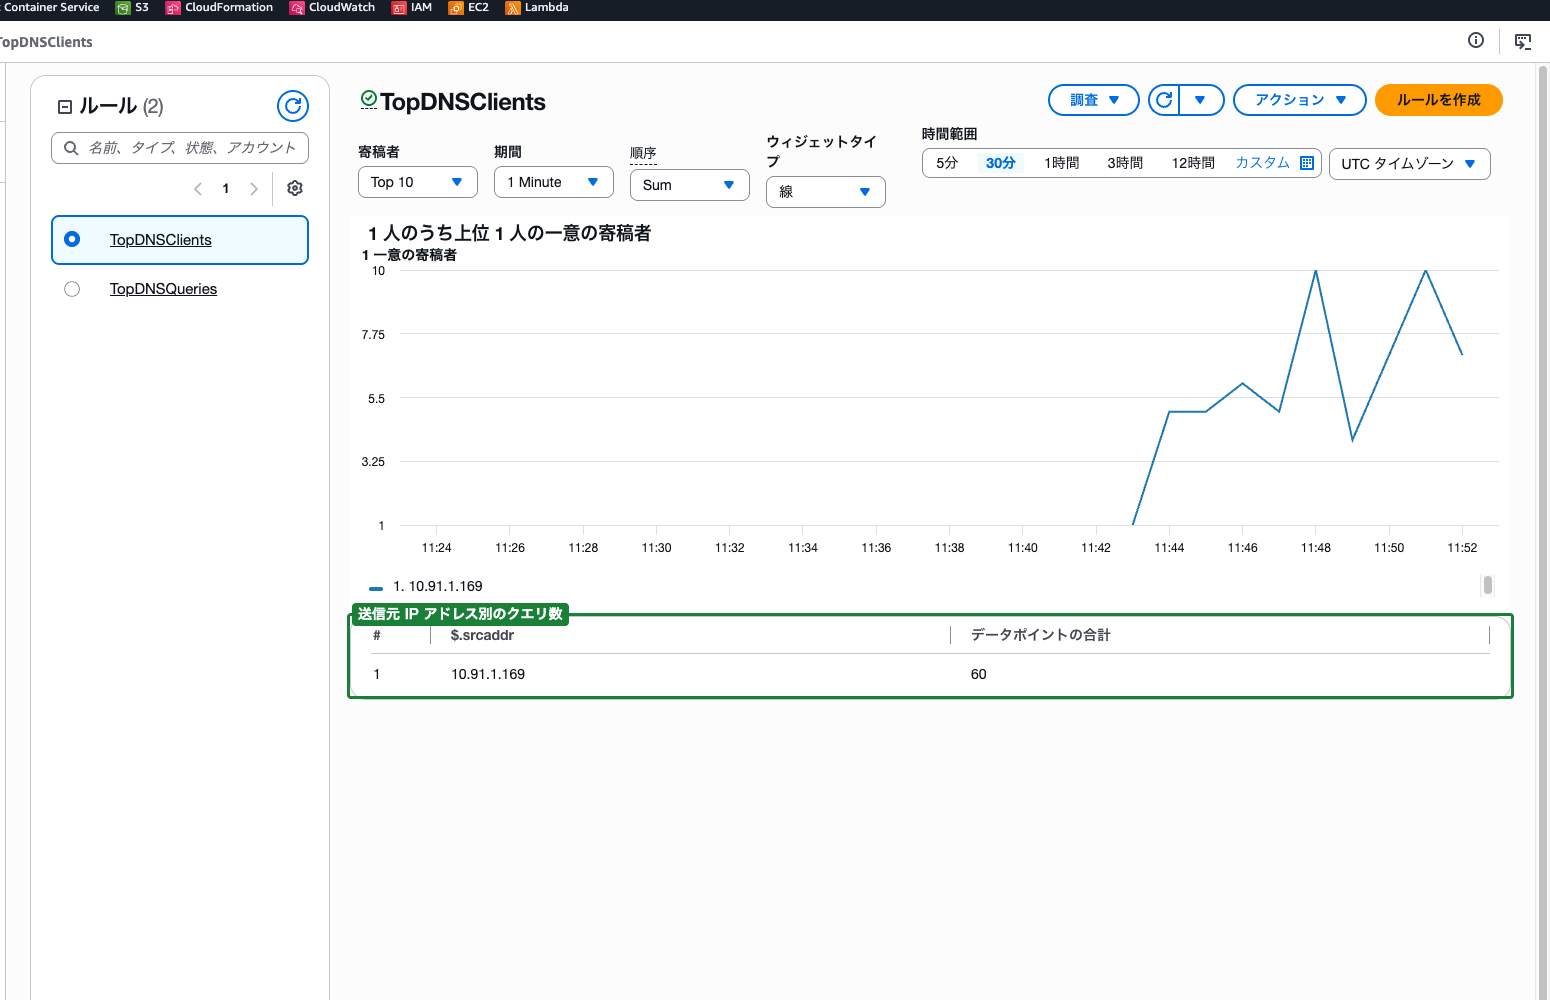Open the auto-refresh interval dropdown arrow

click(1201, 100)
